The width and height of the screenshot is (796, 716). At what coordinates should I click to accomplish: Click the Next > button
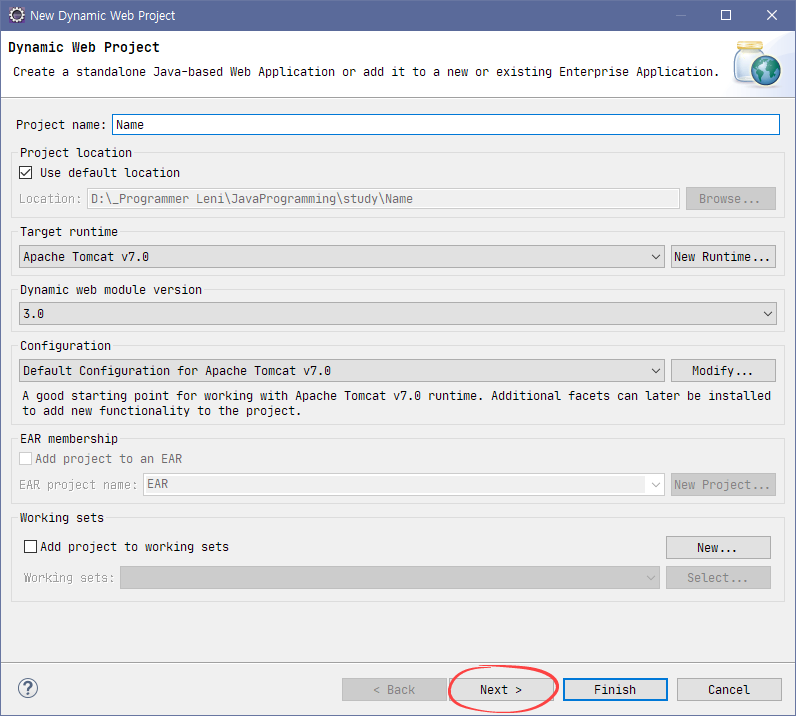coord(501,690)
